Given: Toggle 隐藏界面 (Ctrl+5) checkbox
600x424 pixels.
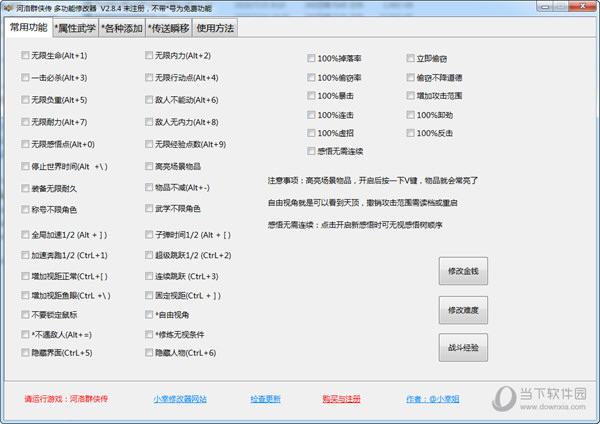Looking at the screenshot, I should (25, 353).
